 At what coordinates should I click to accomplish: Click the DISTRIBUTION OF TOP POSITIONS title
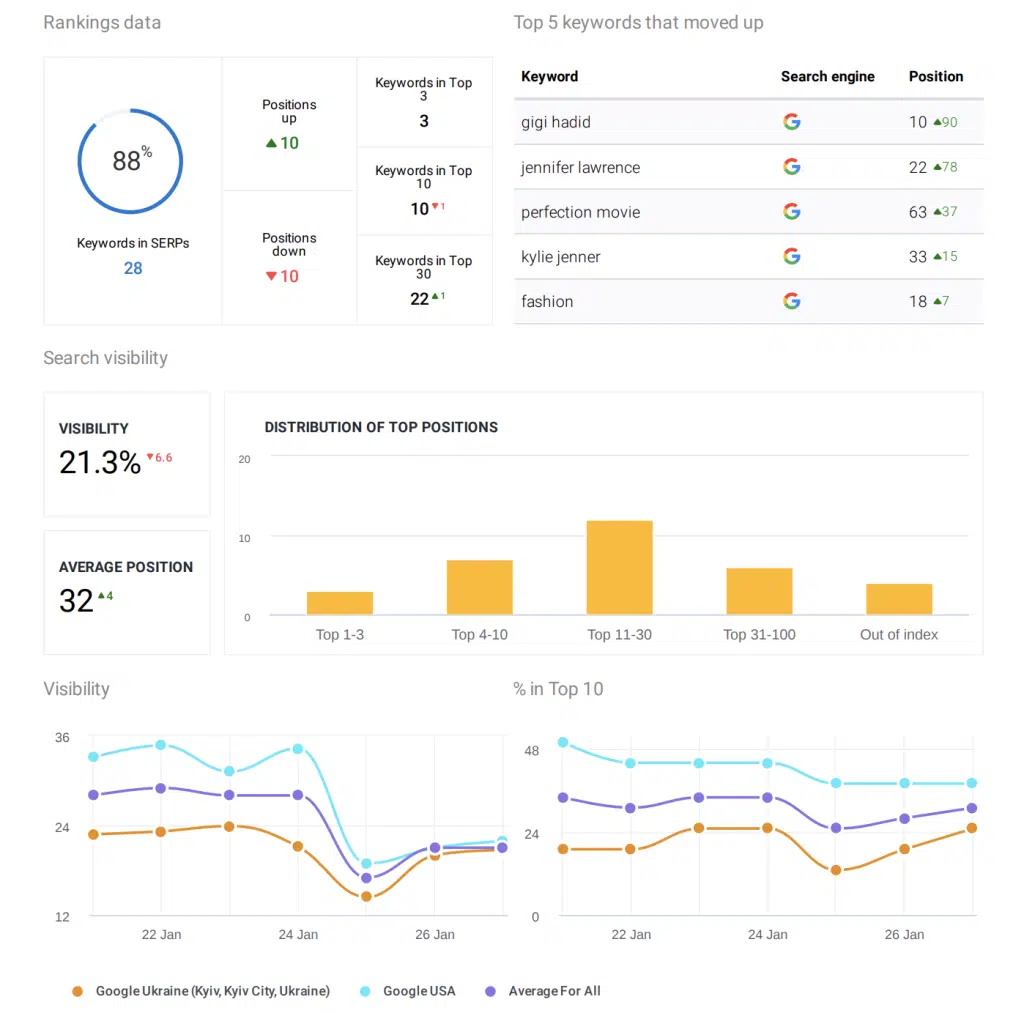(381, 427)
